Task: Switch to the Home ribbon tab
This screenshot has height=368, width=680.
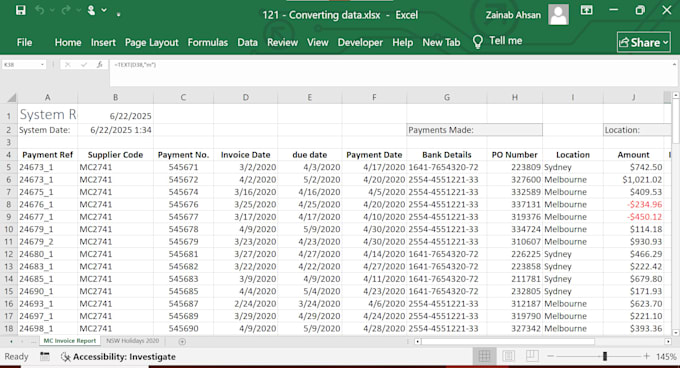Action: (x=68, y=42)
